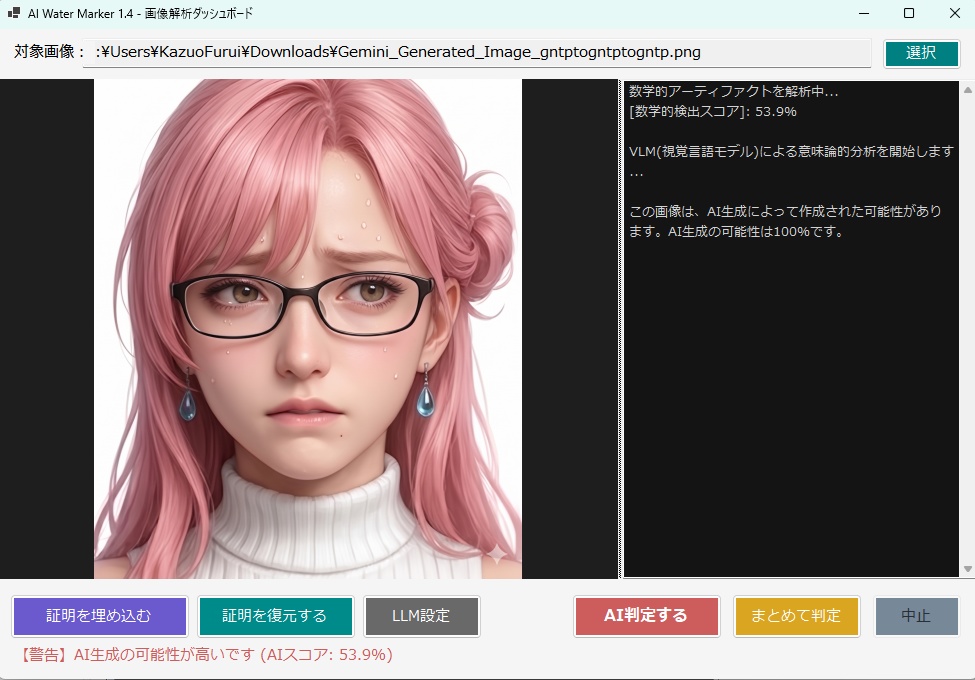Select the pink-haired character preview image
This screenshot has width=975, height=680.
coord(306,330)
